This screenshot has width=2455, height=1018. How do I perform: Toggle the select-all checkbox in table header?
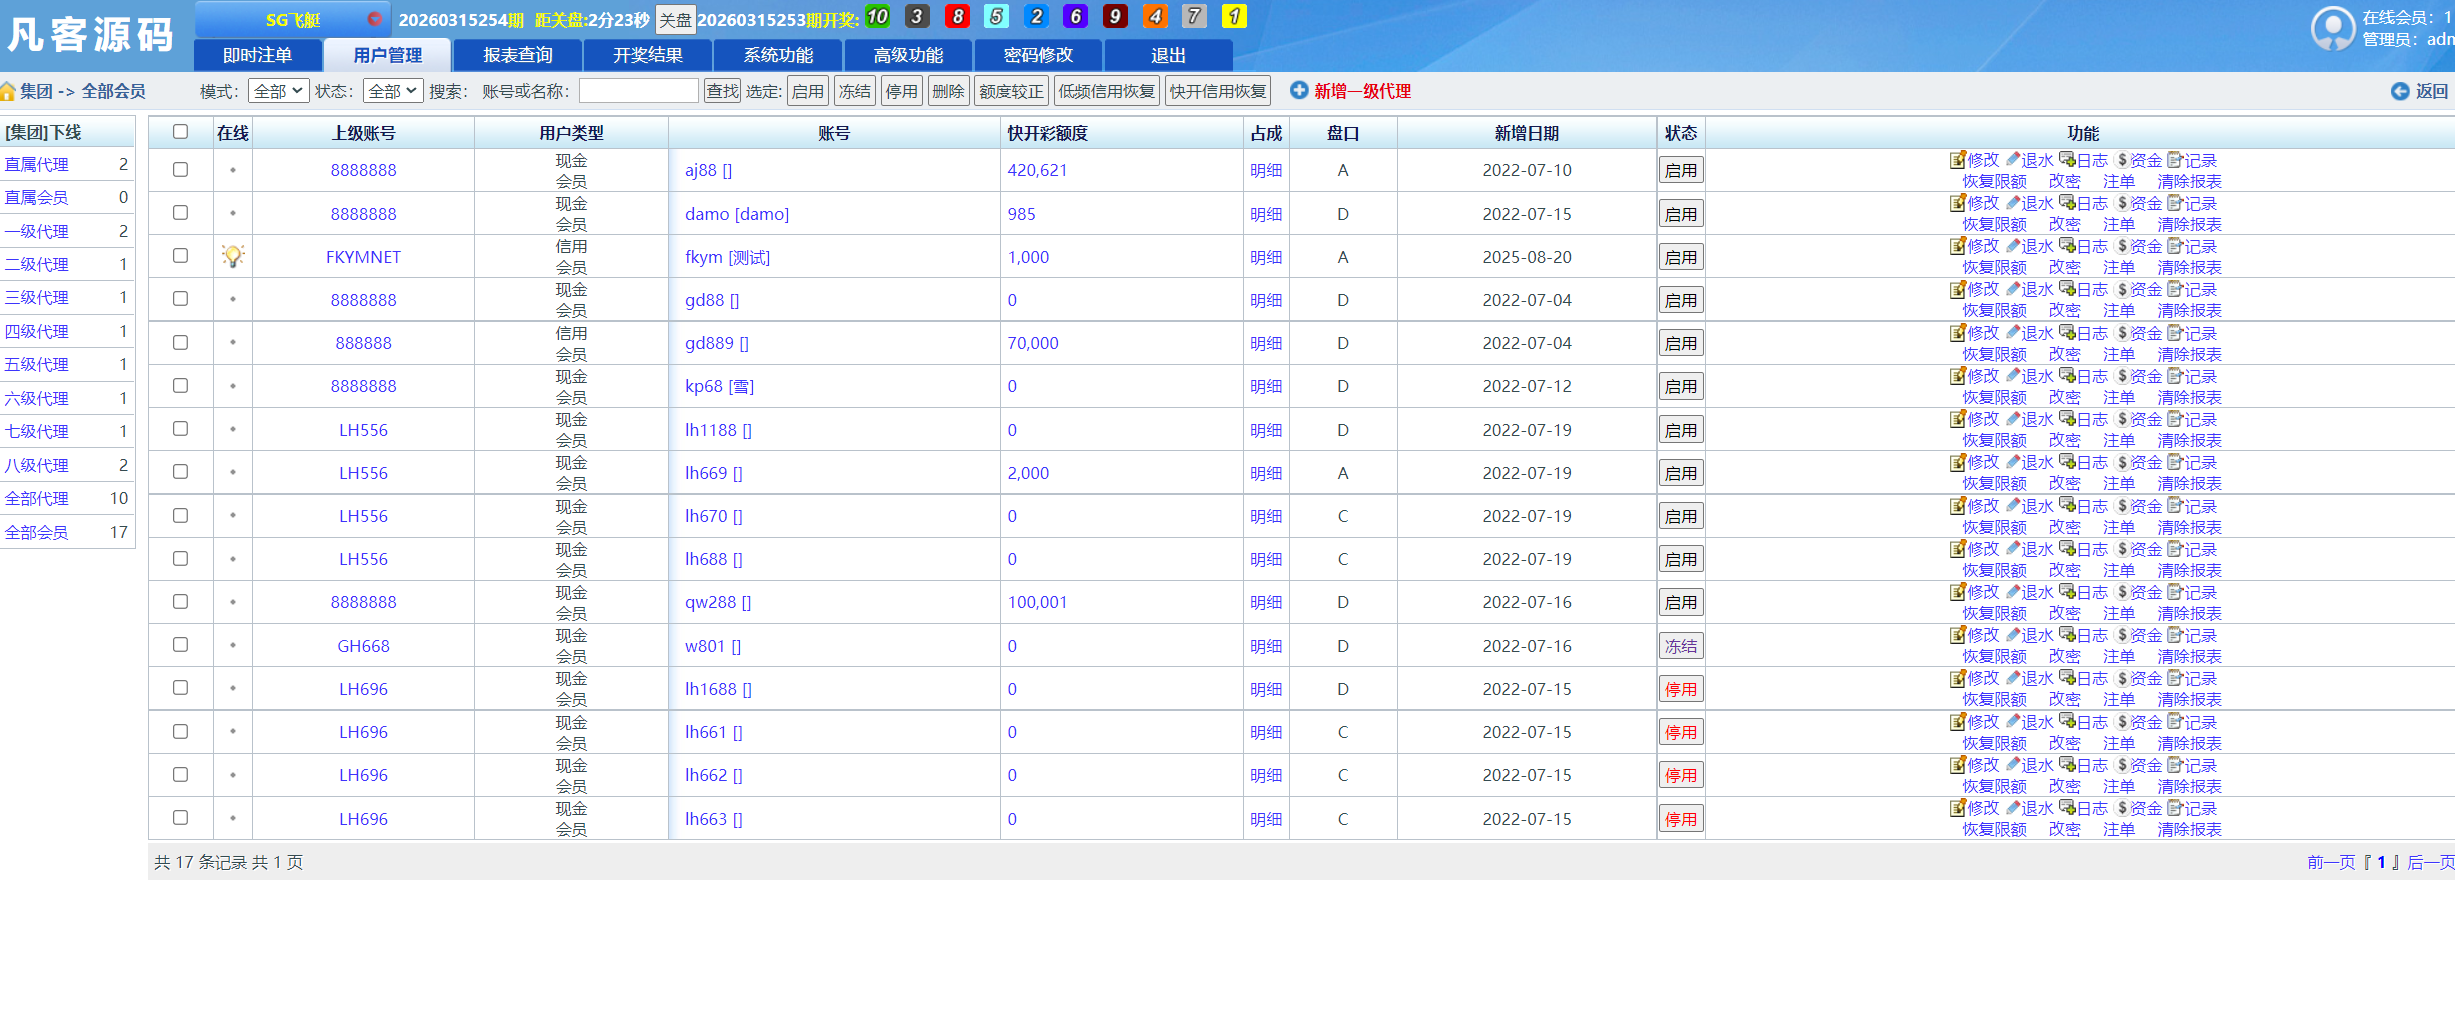(180, 132)
